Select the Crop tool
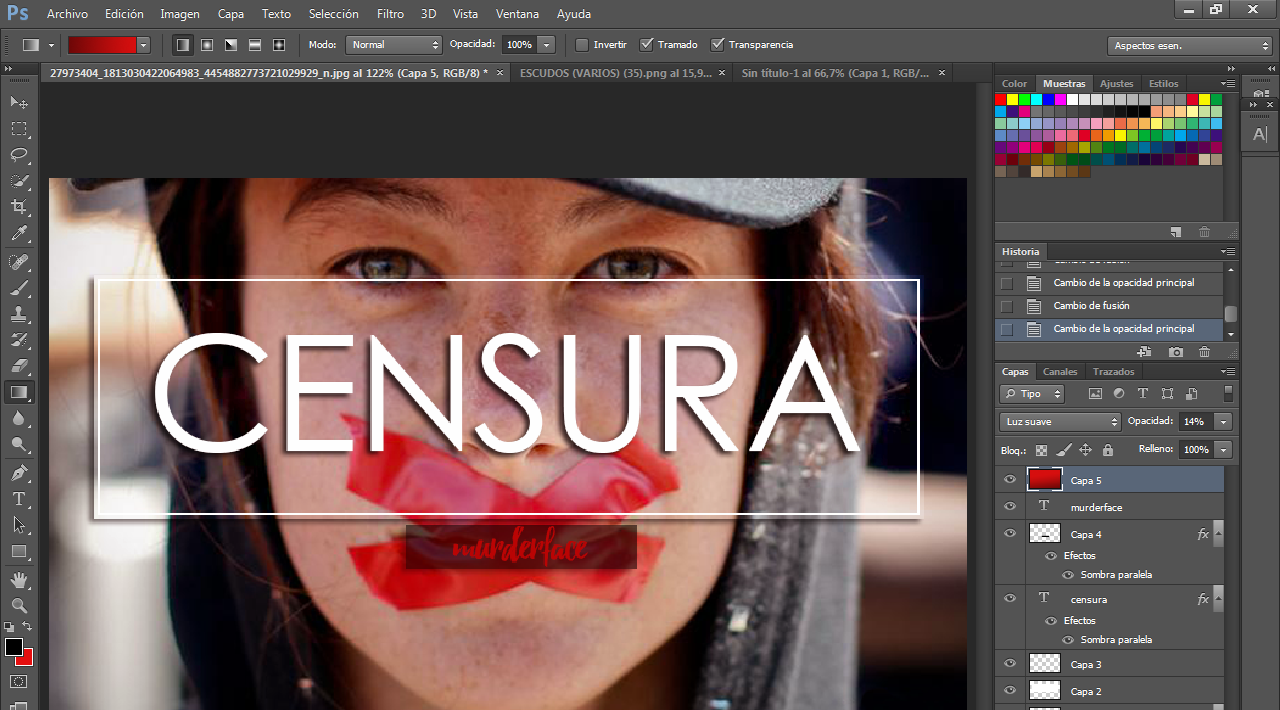Viewport: 1280px width, 710px height. point(18,207)
